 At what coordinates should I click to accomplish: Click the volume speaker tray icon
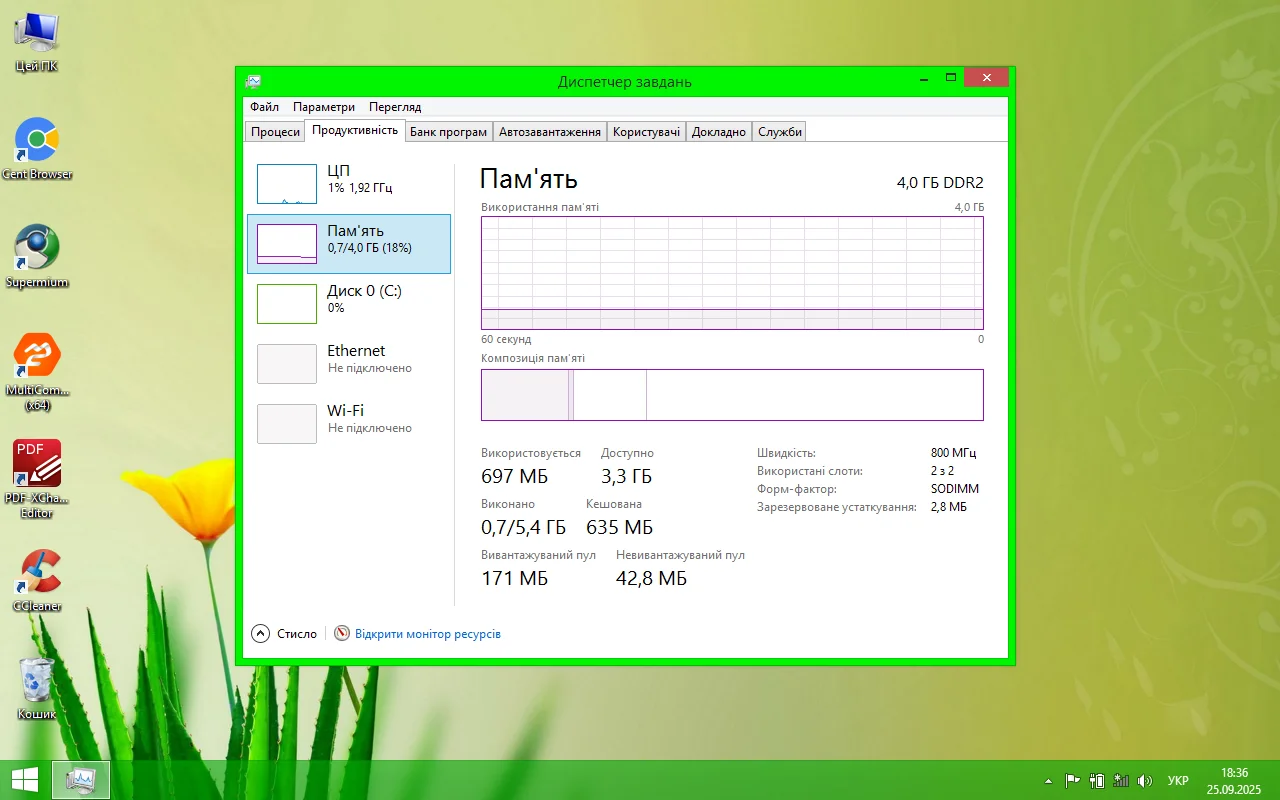(1145, 780)
